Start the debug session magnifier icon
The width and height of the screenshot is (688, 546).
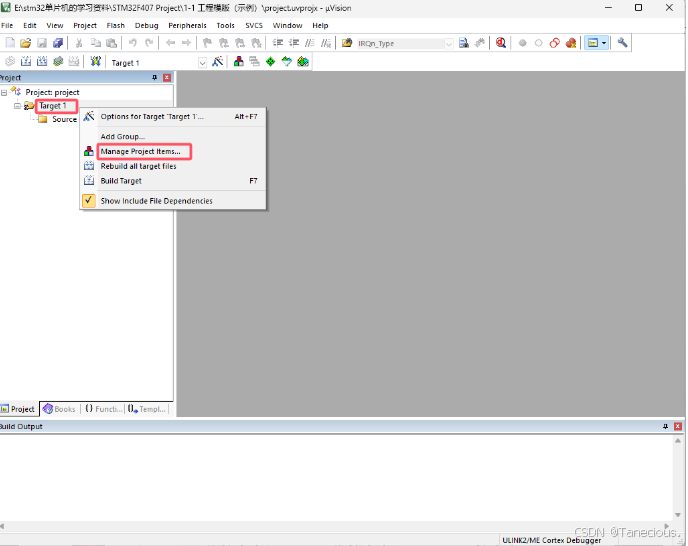click(501, 43)
